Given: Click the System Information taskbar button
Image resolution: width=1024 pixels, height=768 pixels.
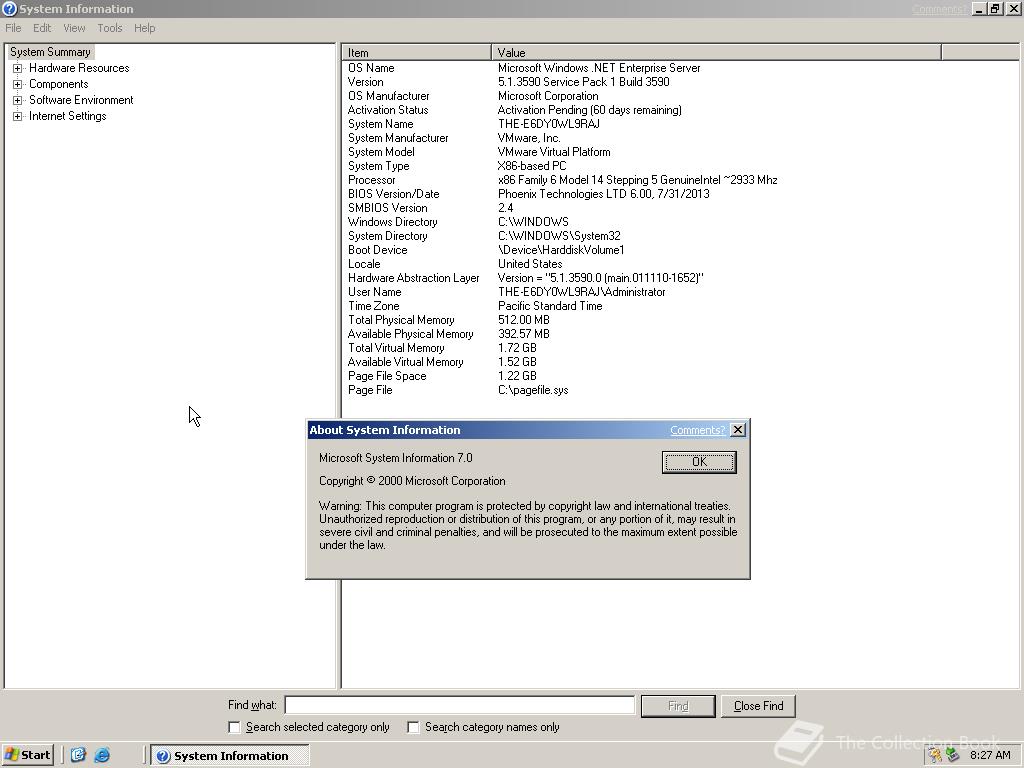Looking at the screenshot, I should tap(230, 756).
